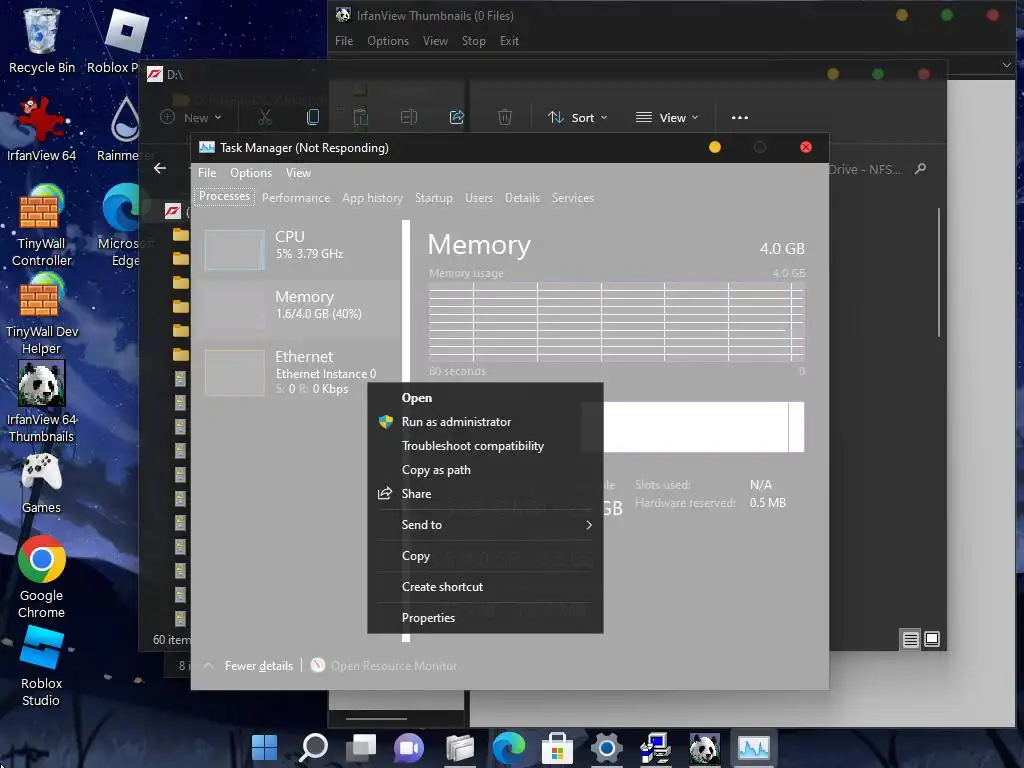Switch to the Processes tab
This screenshot has height=768, width=1024.
pyautogui.click(x=224, y=197)
